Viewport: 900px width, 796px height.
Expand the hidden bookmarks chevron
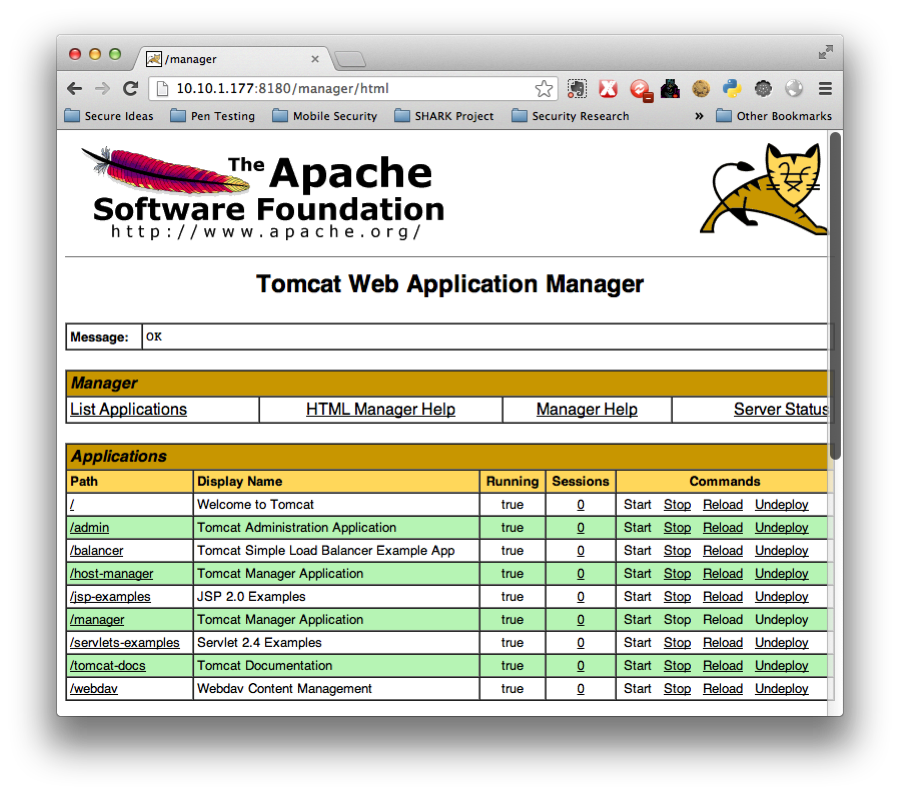coord(699,116)
